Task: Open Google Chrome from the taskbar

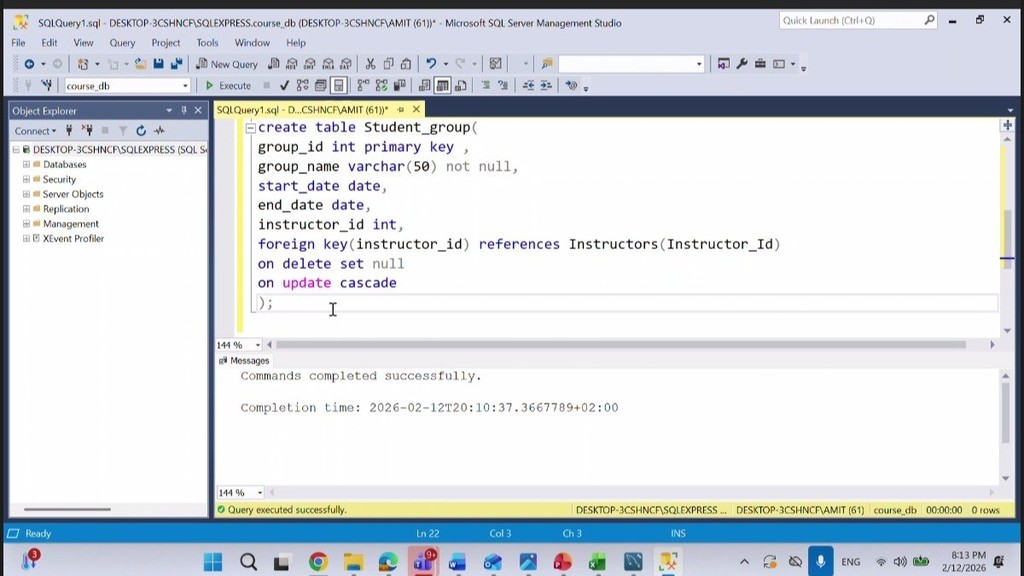Action: (x=318, y=562)
